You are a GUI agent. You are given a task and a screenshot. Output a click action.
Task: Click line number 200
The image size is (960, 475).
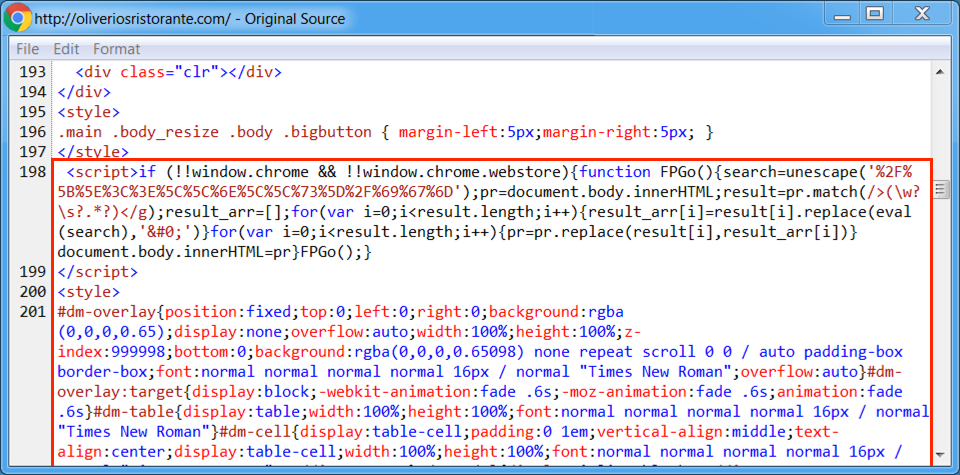pos(32,291)
